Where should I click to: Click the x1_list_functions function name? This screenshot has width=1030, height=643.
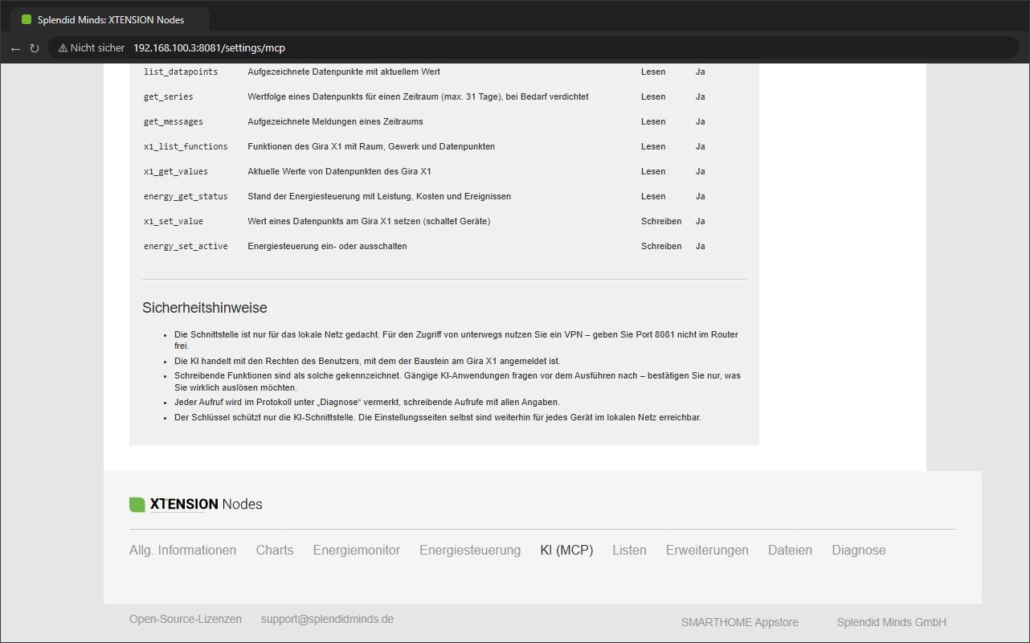[x=186, y=147]
